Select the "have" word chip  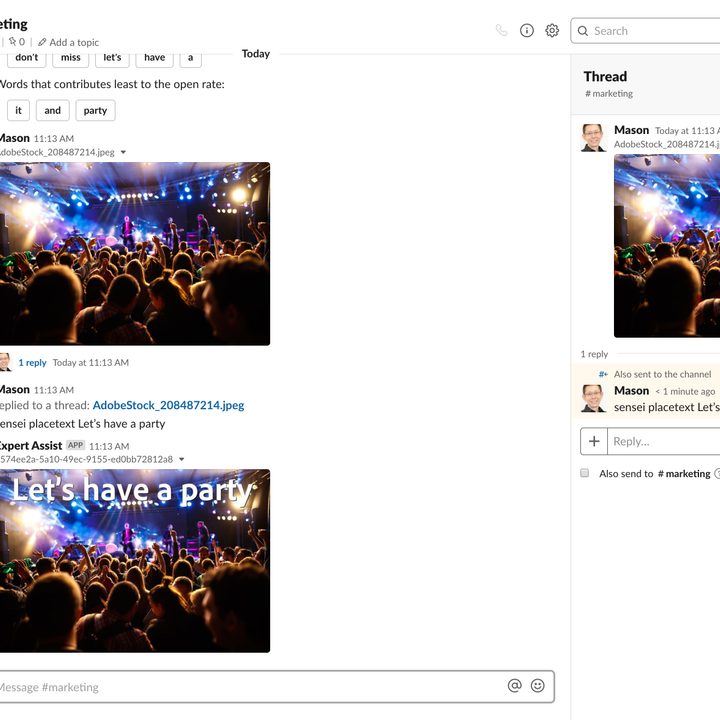154,58
